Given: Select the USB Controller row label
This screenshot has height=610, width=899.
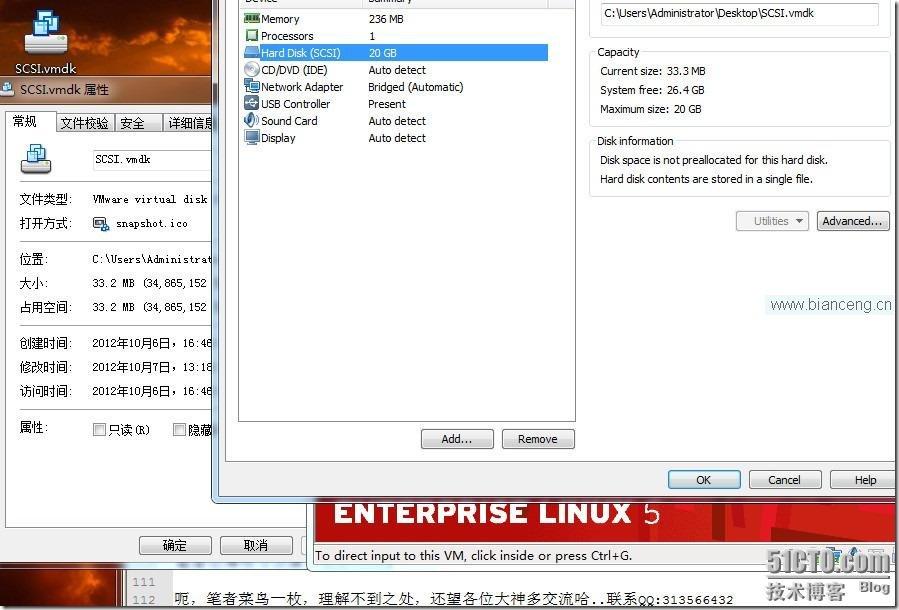Looking at the screenshot, I should coord(295,104).
